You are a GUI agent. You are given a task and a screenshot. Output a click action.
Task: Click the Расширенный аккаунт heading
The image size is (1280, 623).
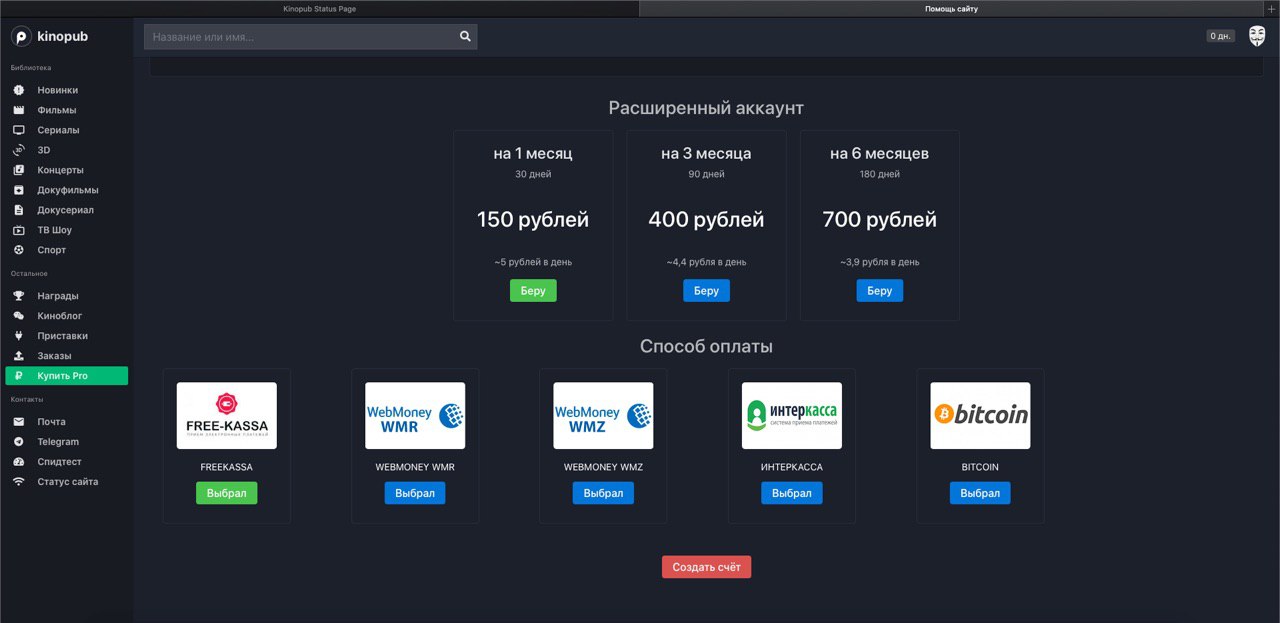(x=706, y=108)
